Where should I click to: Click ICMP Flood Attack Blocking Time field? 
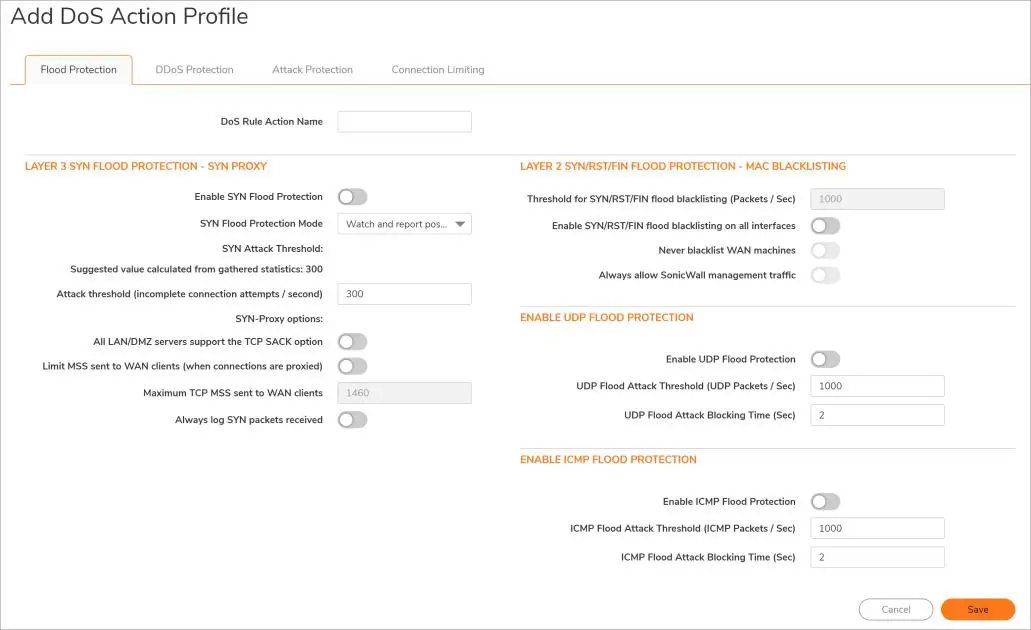877,557
